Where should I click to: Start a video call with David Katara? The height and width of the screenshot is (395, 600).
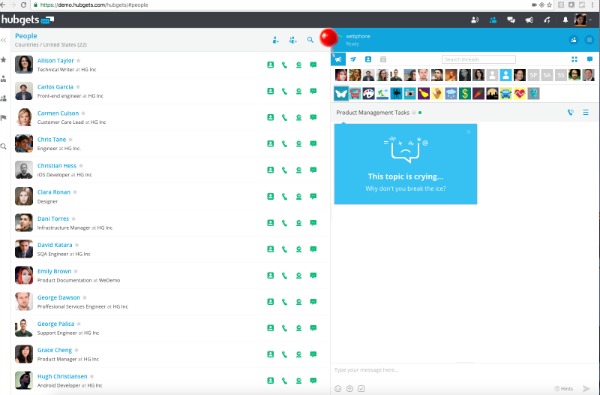299,249
